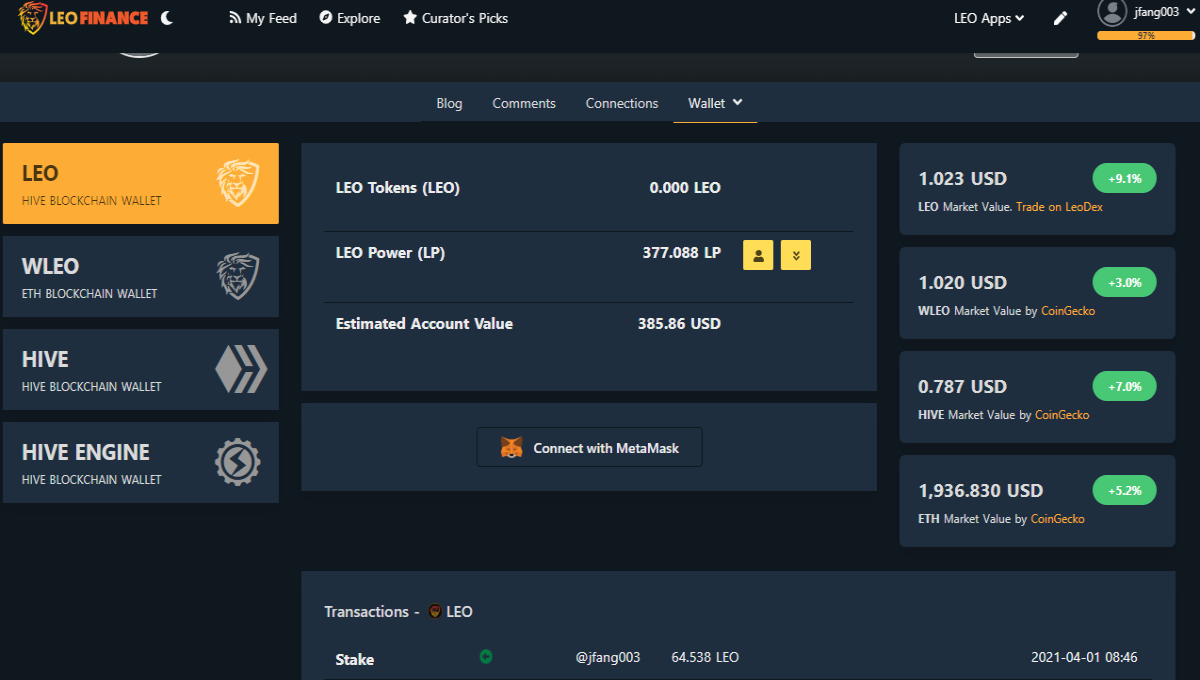The height and width of the screenshot is (680, 1200).
Task: Click the 2021-04-01 08:46 timestamp
Action: pyautogui.click(x=1084, y=657)
